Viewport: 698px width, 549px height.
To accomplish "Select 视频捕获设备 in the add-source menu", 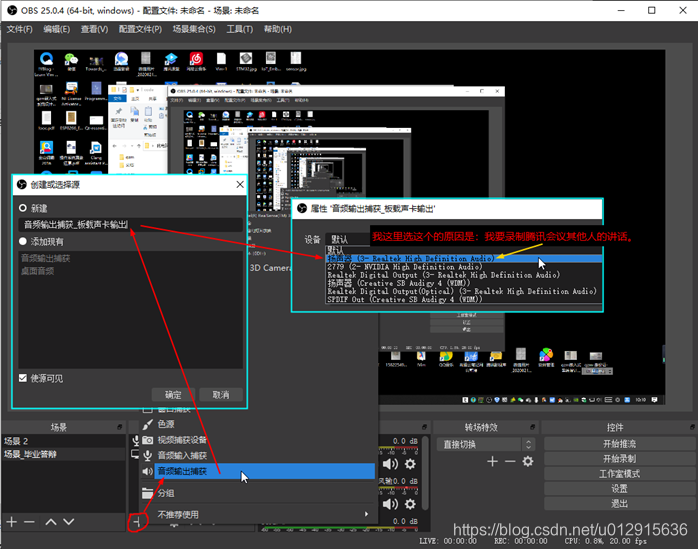I will tap(259, 440).
